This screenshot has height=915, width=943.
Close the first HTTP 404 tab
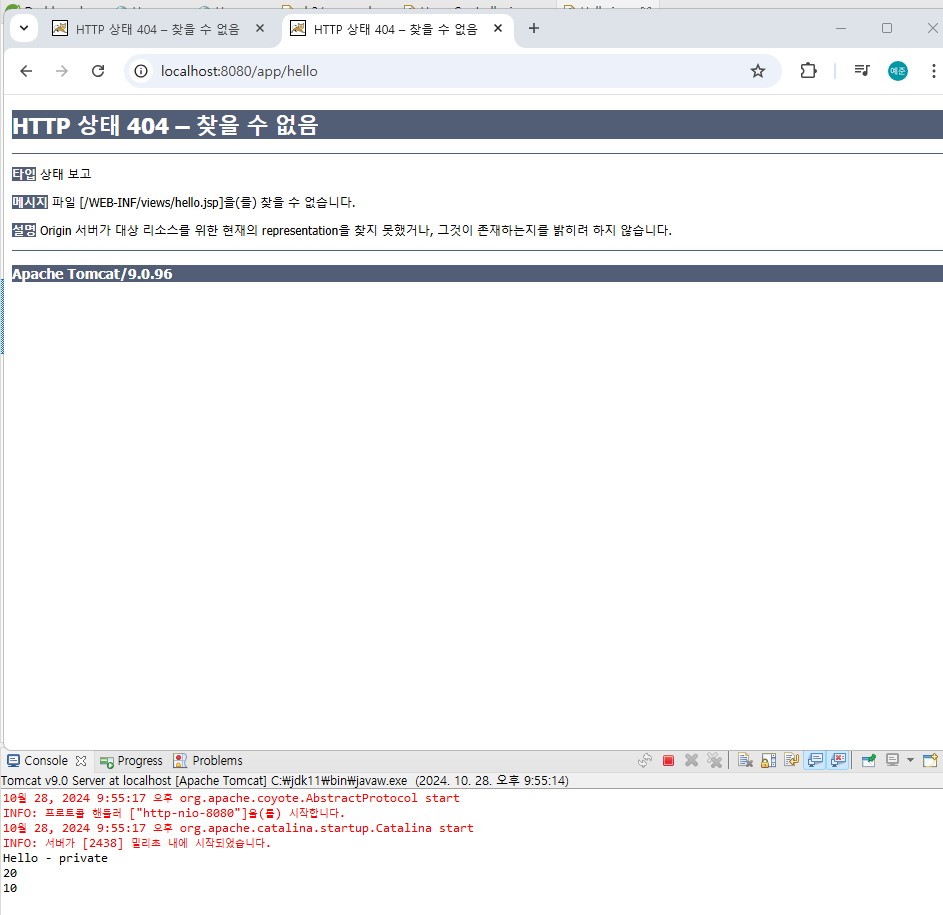click(x=260, y=28)
